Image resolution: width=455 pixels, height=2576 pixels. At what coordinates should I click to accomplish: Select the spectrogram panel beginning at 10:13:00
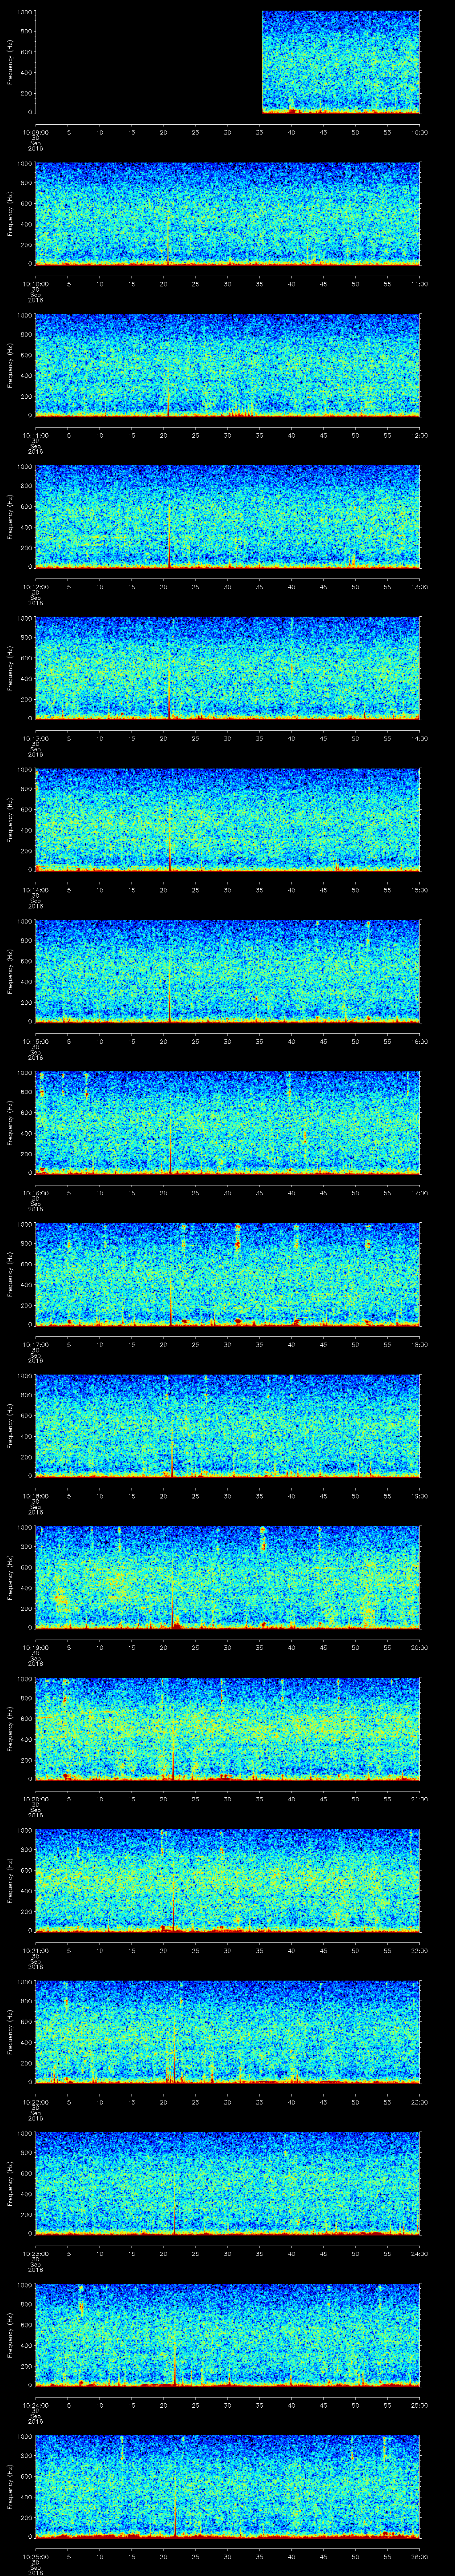(x=228, y=667)
